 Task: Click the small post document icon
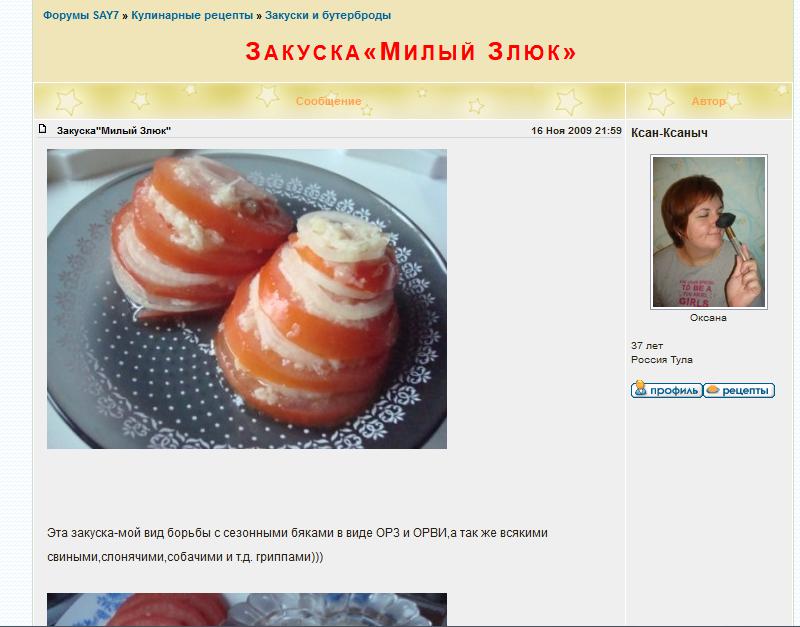pos(43,129)
